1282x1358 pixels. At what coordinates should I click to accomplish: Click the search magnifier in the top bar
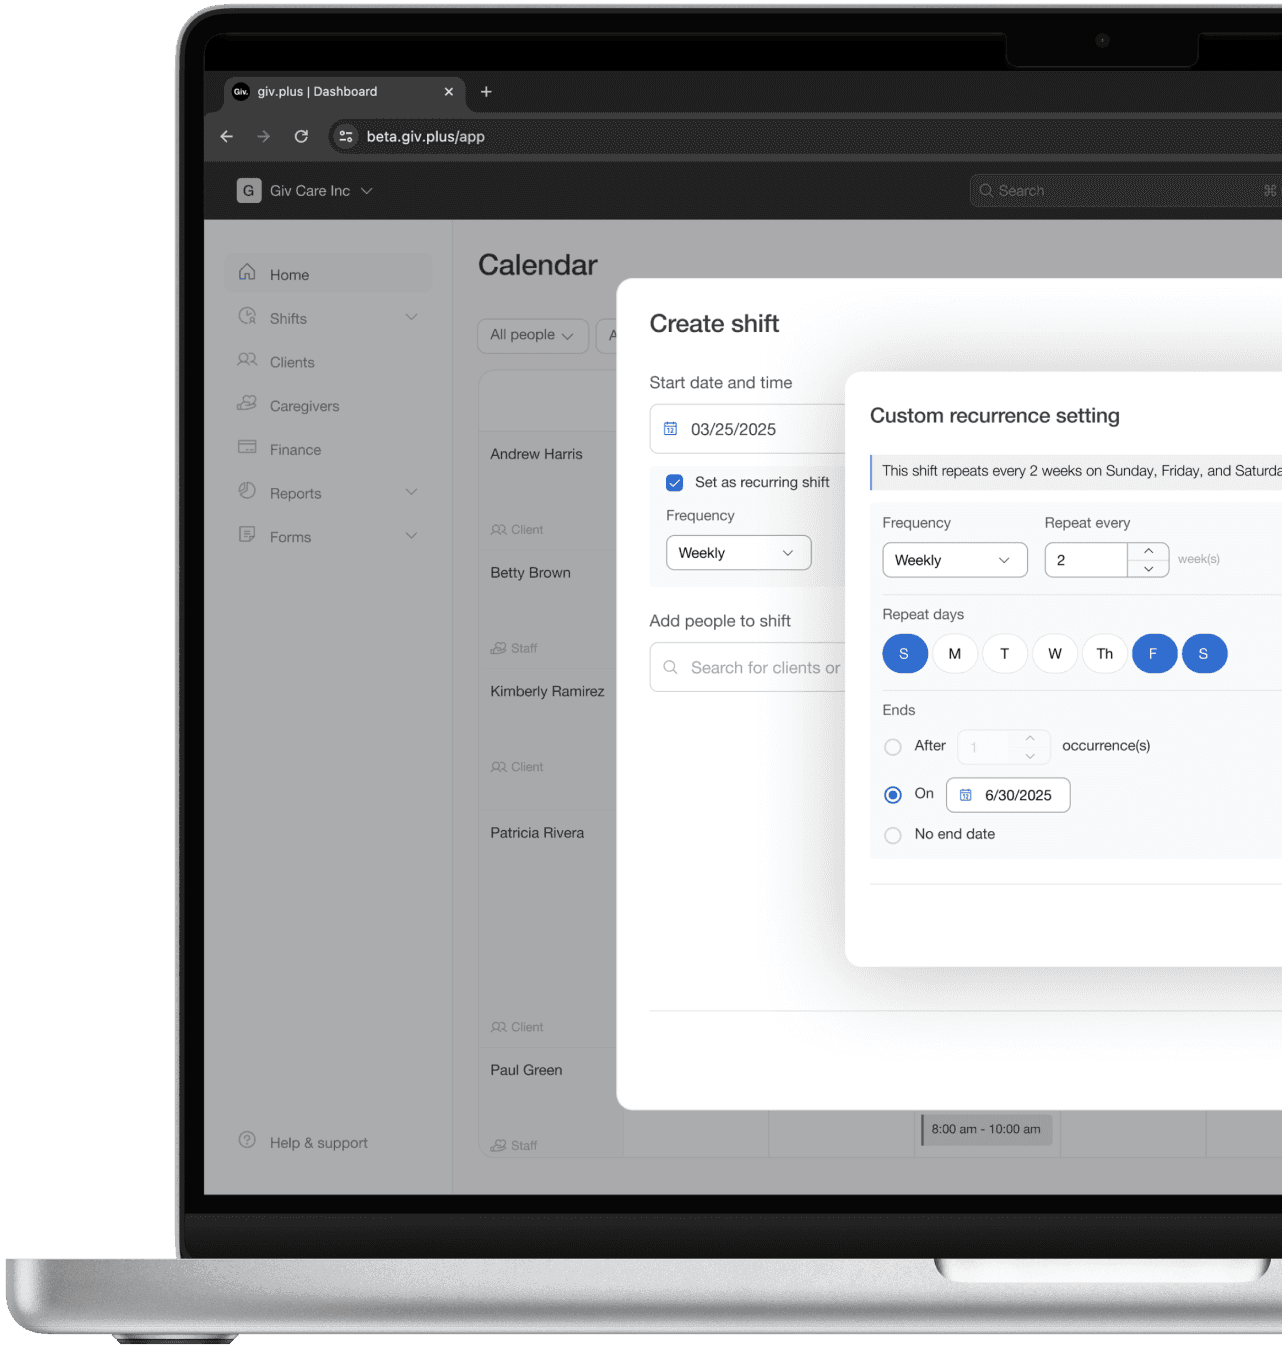[x=986, y=190]
